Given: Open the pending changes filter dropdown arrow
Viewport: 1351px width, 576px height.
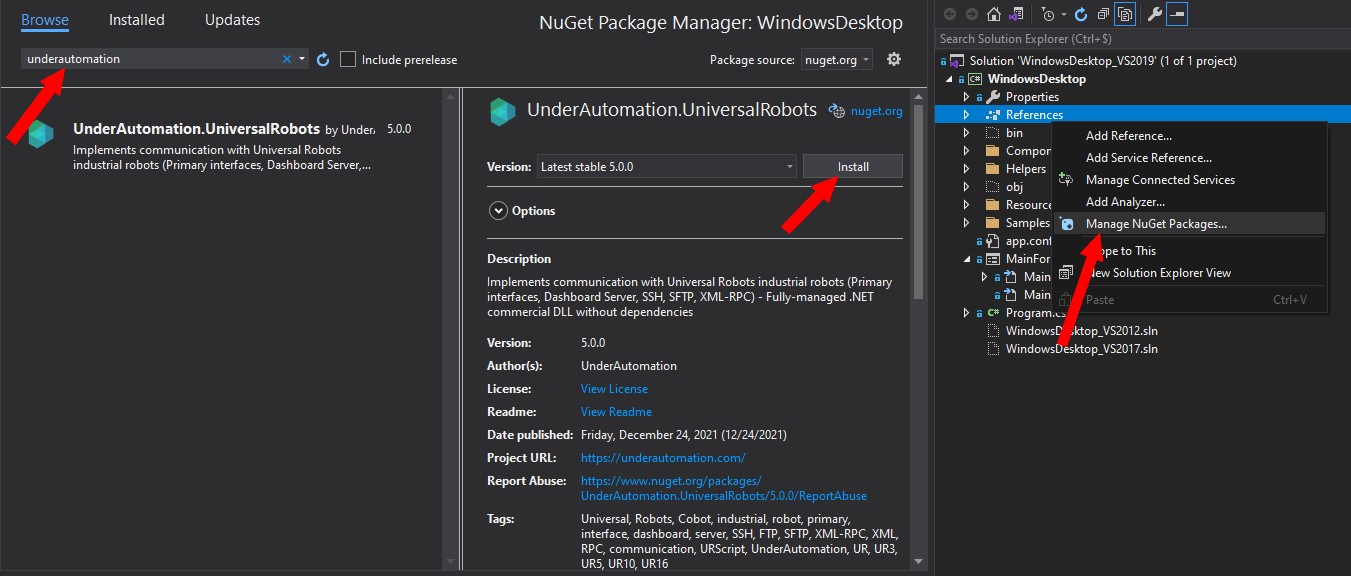Looking at the screenshot, I should coord(1062,15).
